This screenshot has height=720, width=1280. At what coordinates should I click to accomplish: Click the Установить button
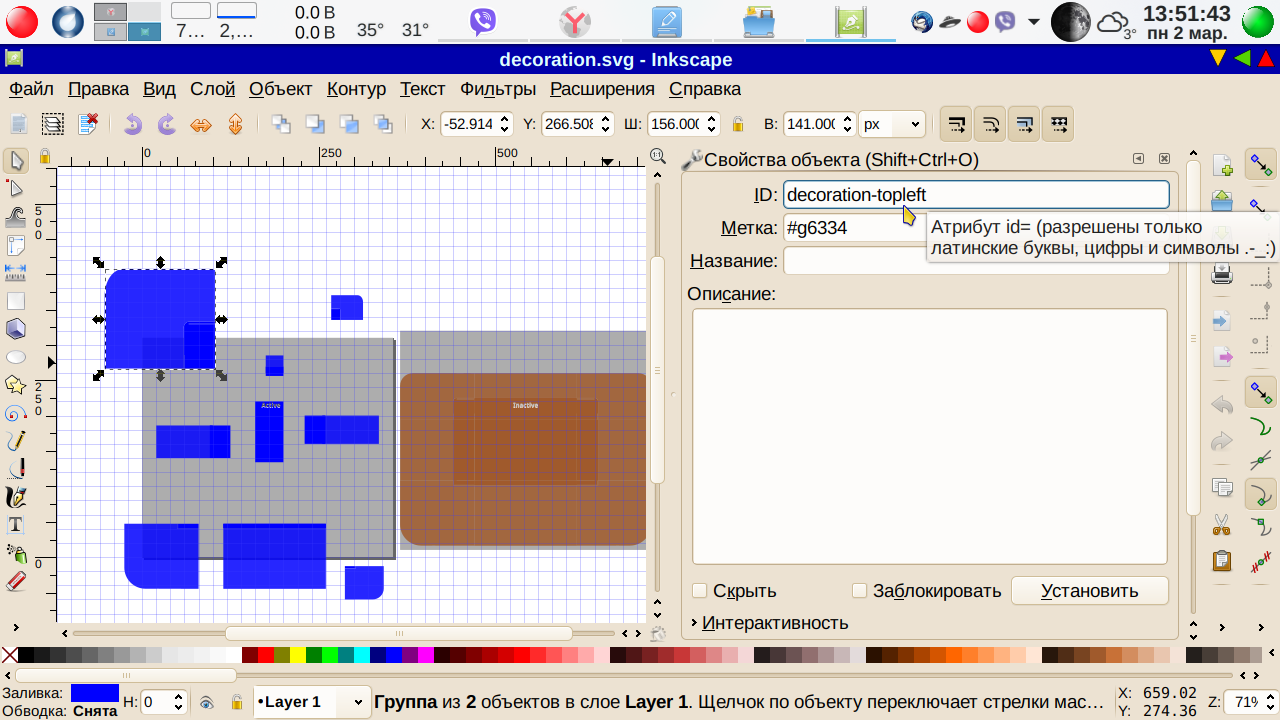(x=1089, y=591)
